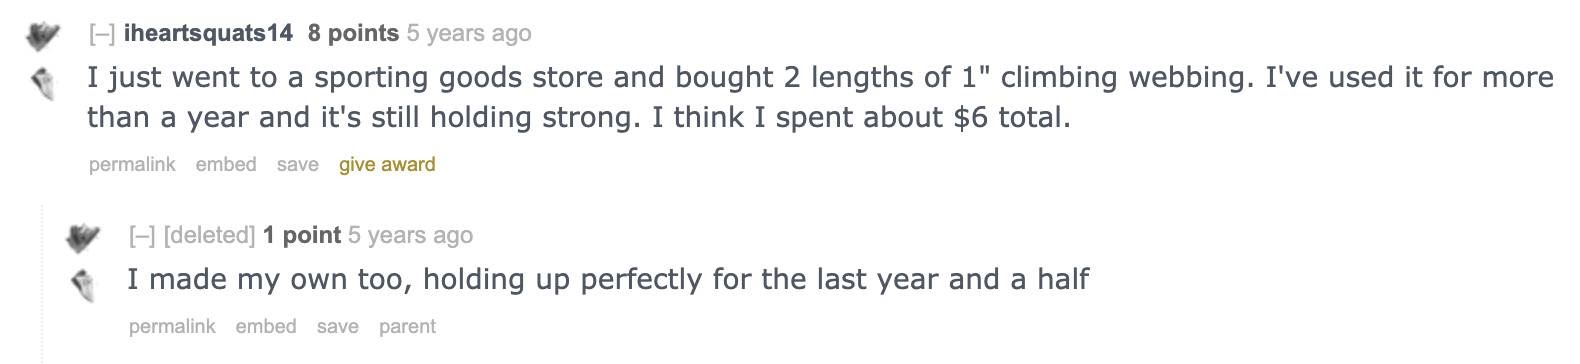This screenshot has width=1580, height=364.
Task: Click the timestamp on iheartsquats14's comment
Action: coord(469,34)
